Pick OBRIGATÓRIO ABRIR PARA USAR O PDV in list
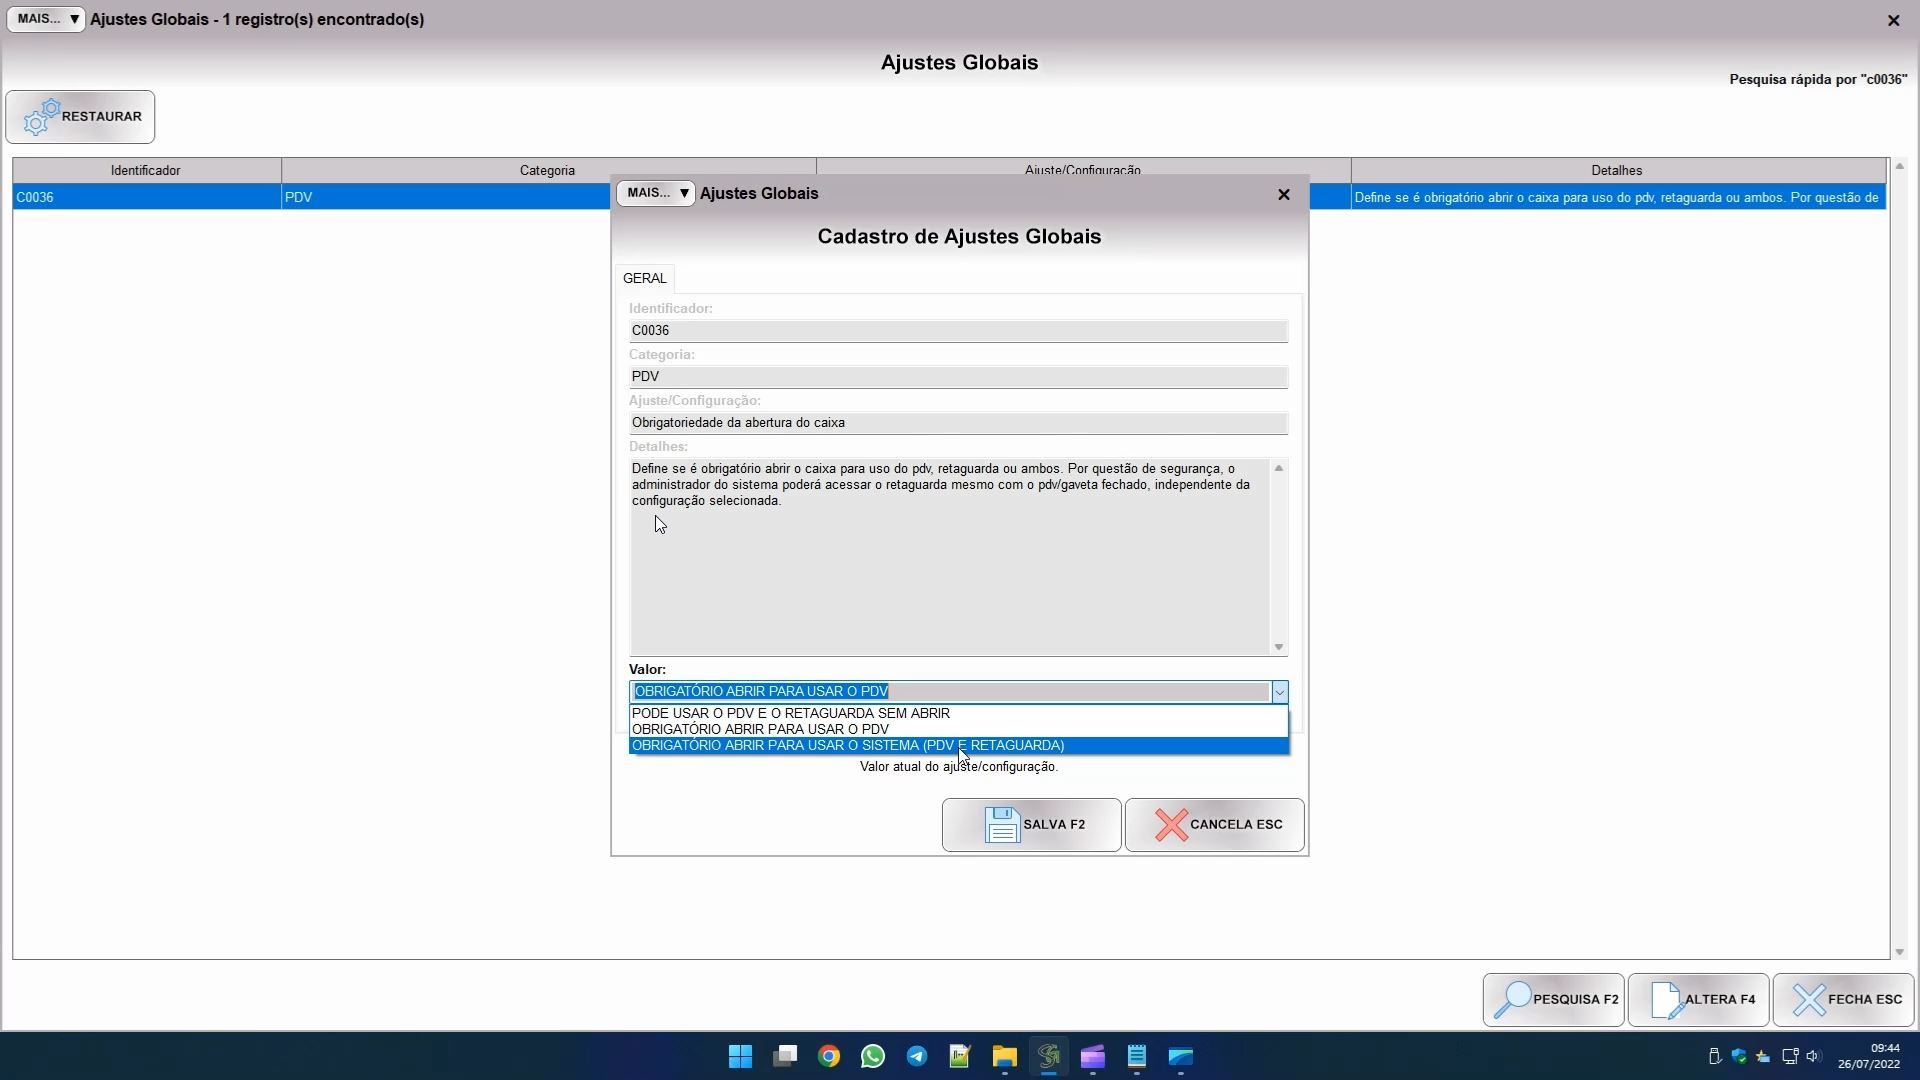 point(759,729)
